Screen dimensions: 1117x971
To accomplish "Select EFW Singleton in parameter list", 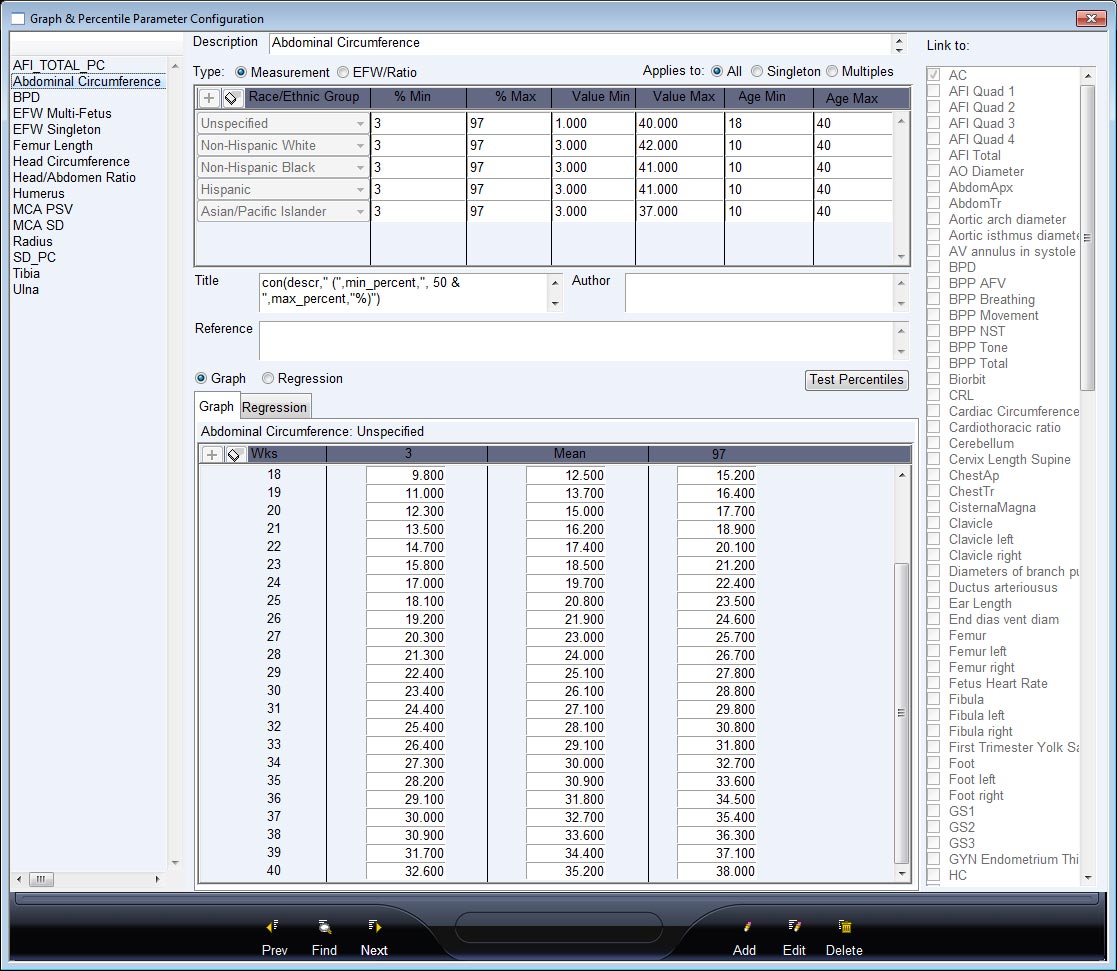I will point(57,129).
